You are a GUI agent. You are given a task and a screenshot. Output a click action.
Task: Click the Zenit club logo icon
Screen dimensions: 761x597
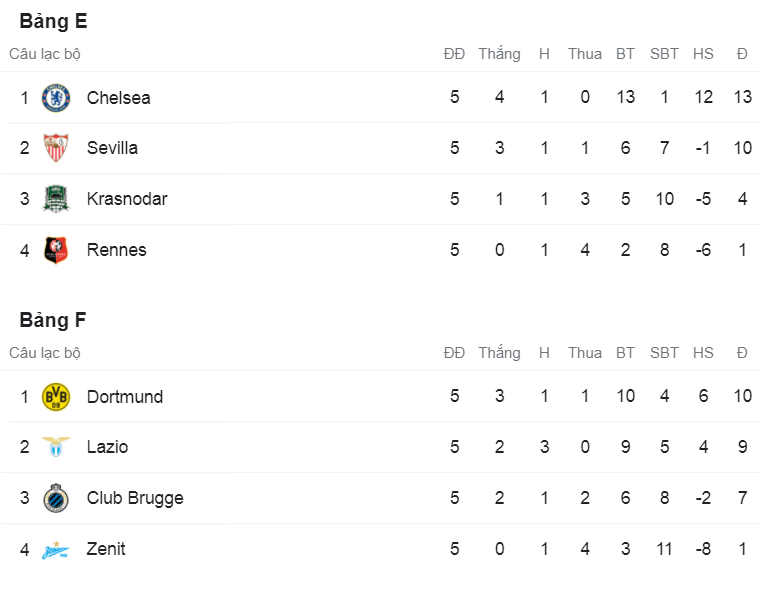click(x=56, y=549)
